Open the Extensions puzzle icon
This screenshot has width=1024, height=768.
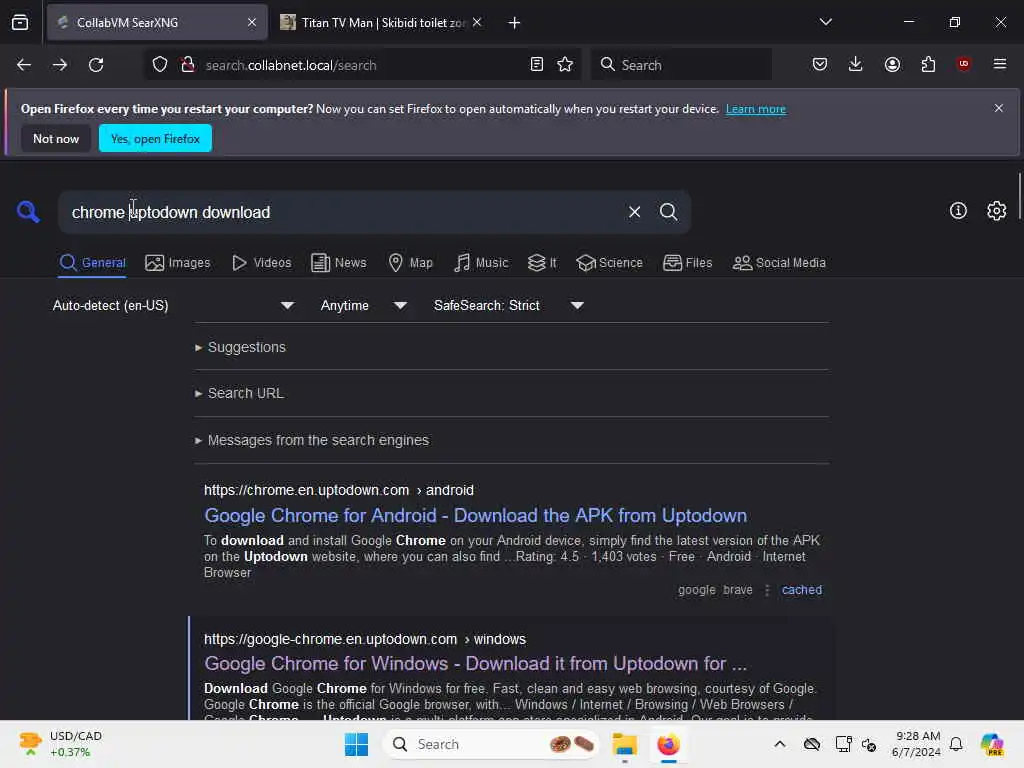[x=928, y=64]
